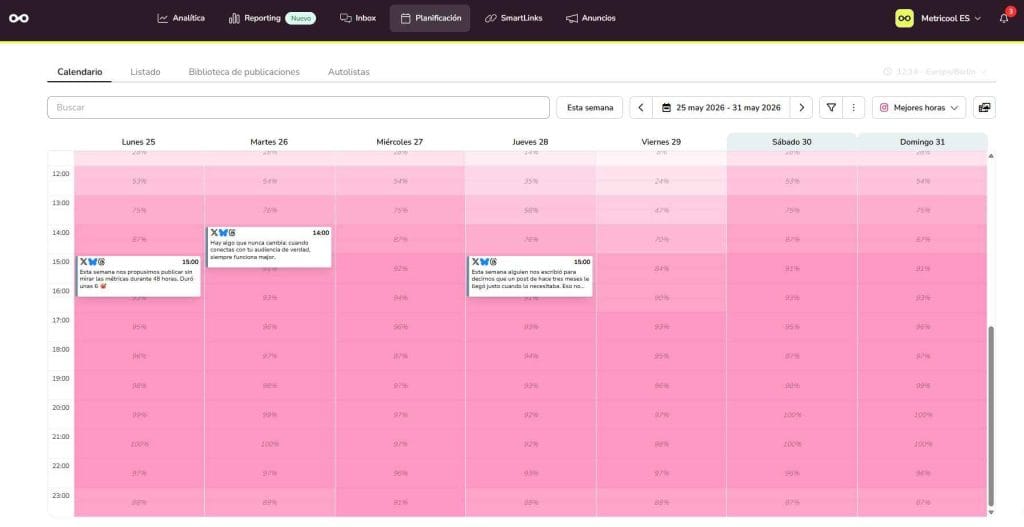1024x527 pixels.
Task: Click the X icon on Lunes 15:00 post
Action: (x=83, y=262)
